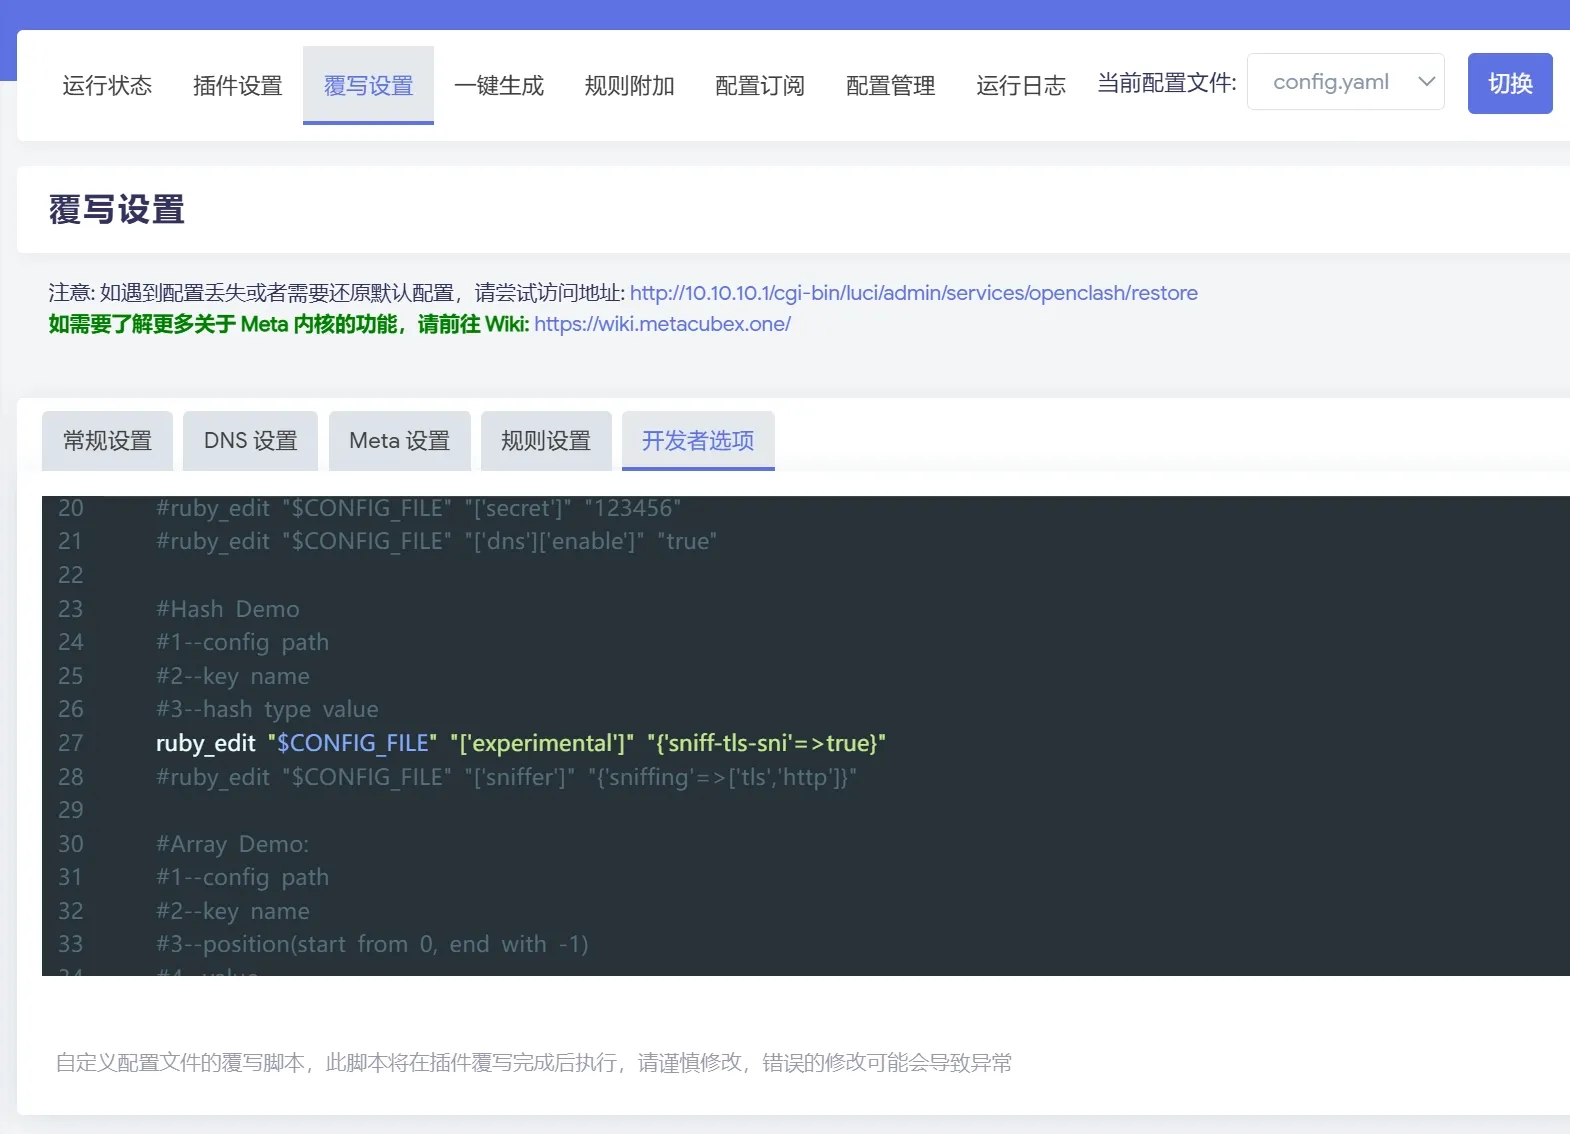Open the config.yaml file dropdown
The width and height of the screenshot is (1570, 1134).
click(1345, 82)
